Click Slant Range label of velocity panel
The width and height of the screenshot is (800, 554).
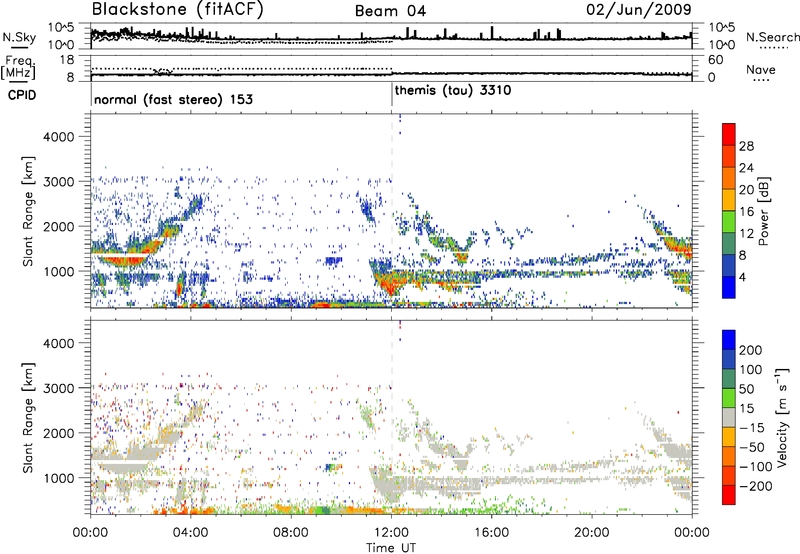click(x=28, y=417)
